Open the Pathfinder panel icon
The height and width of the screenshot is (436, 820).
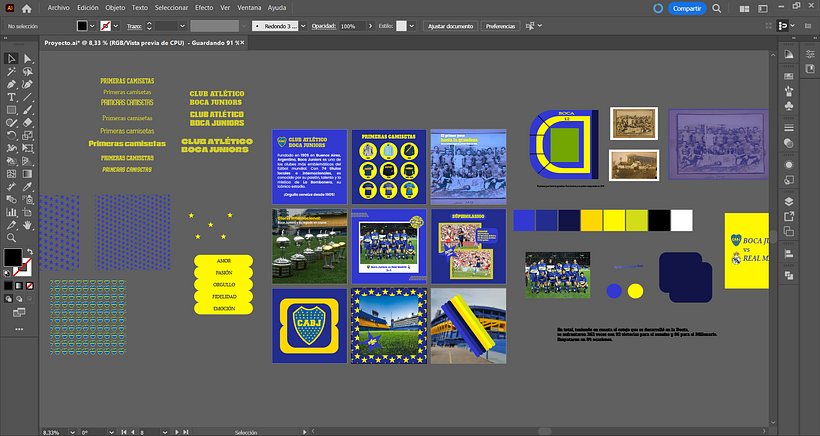point(789,276)
